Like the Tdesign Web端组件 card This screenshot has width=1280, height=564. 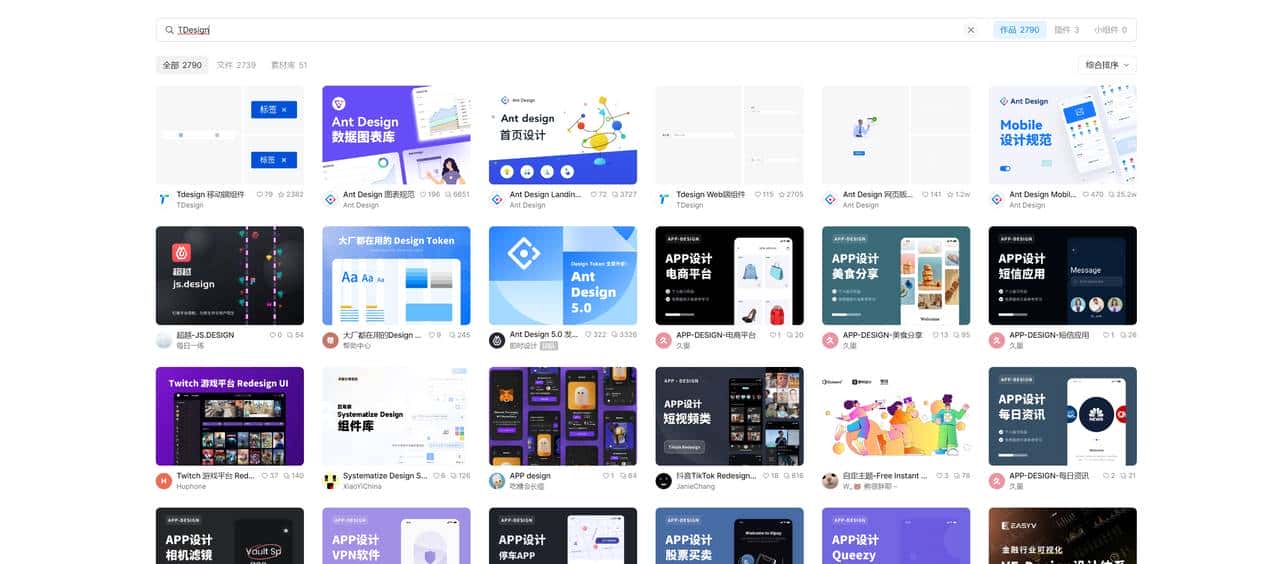(x=763, y=194)
